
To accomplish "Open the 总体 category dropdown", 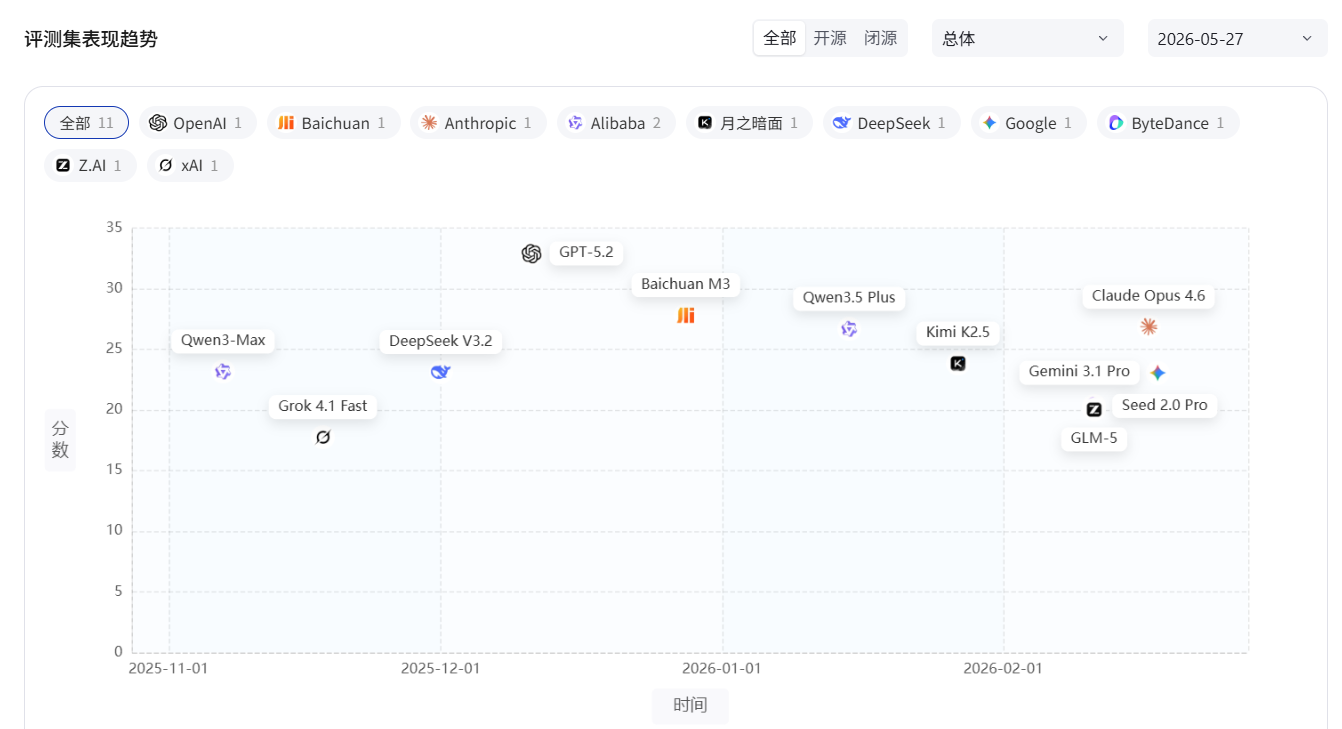I will pos(1028,38).
